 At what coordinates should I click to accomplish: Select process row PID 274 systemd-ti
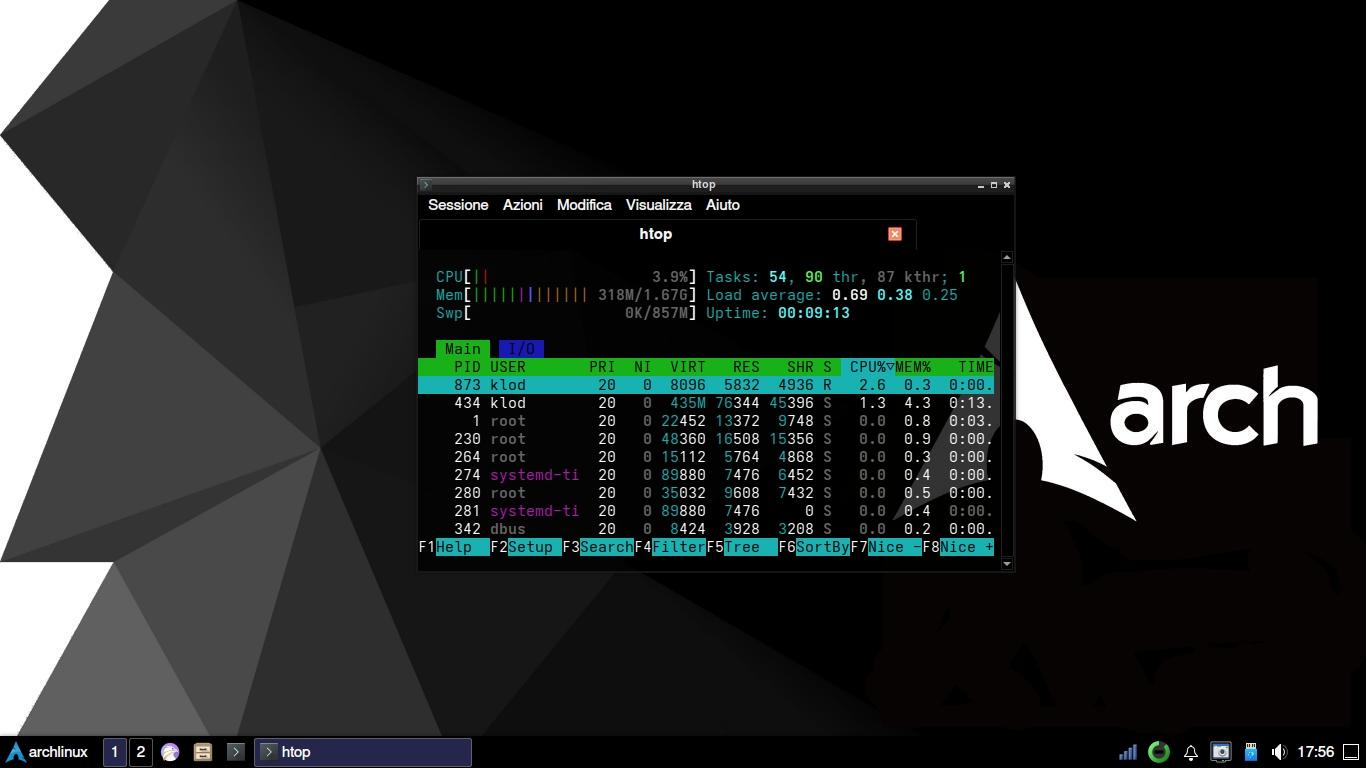(706, 475)
